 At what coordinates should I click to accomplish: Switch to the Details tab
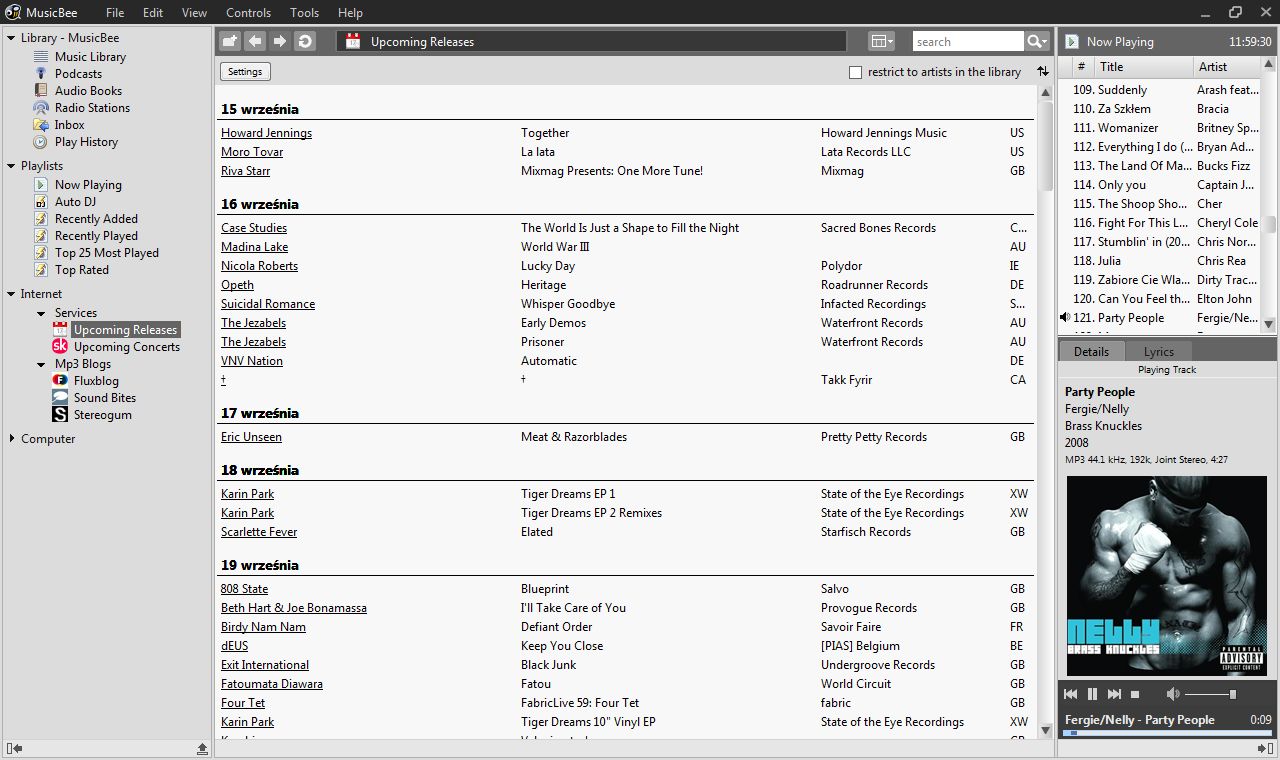point(1091,352)
